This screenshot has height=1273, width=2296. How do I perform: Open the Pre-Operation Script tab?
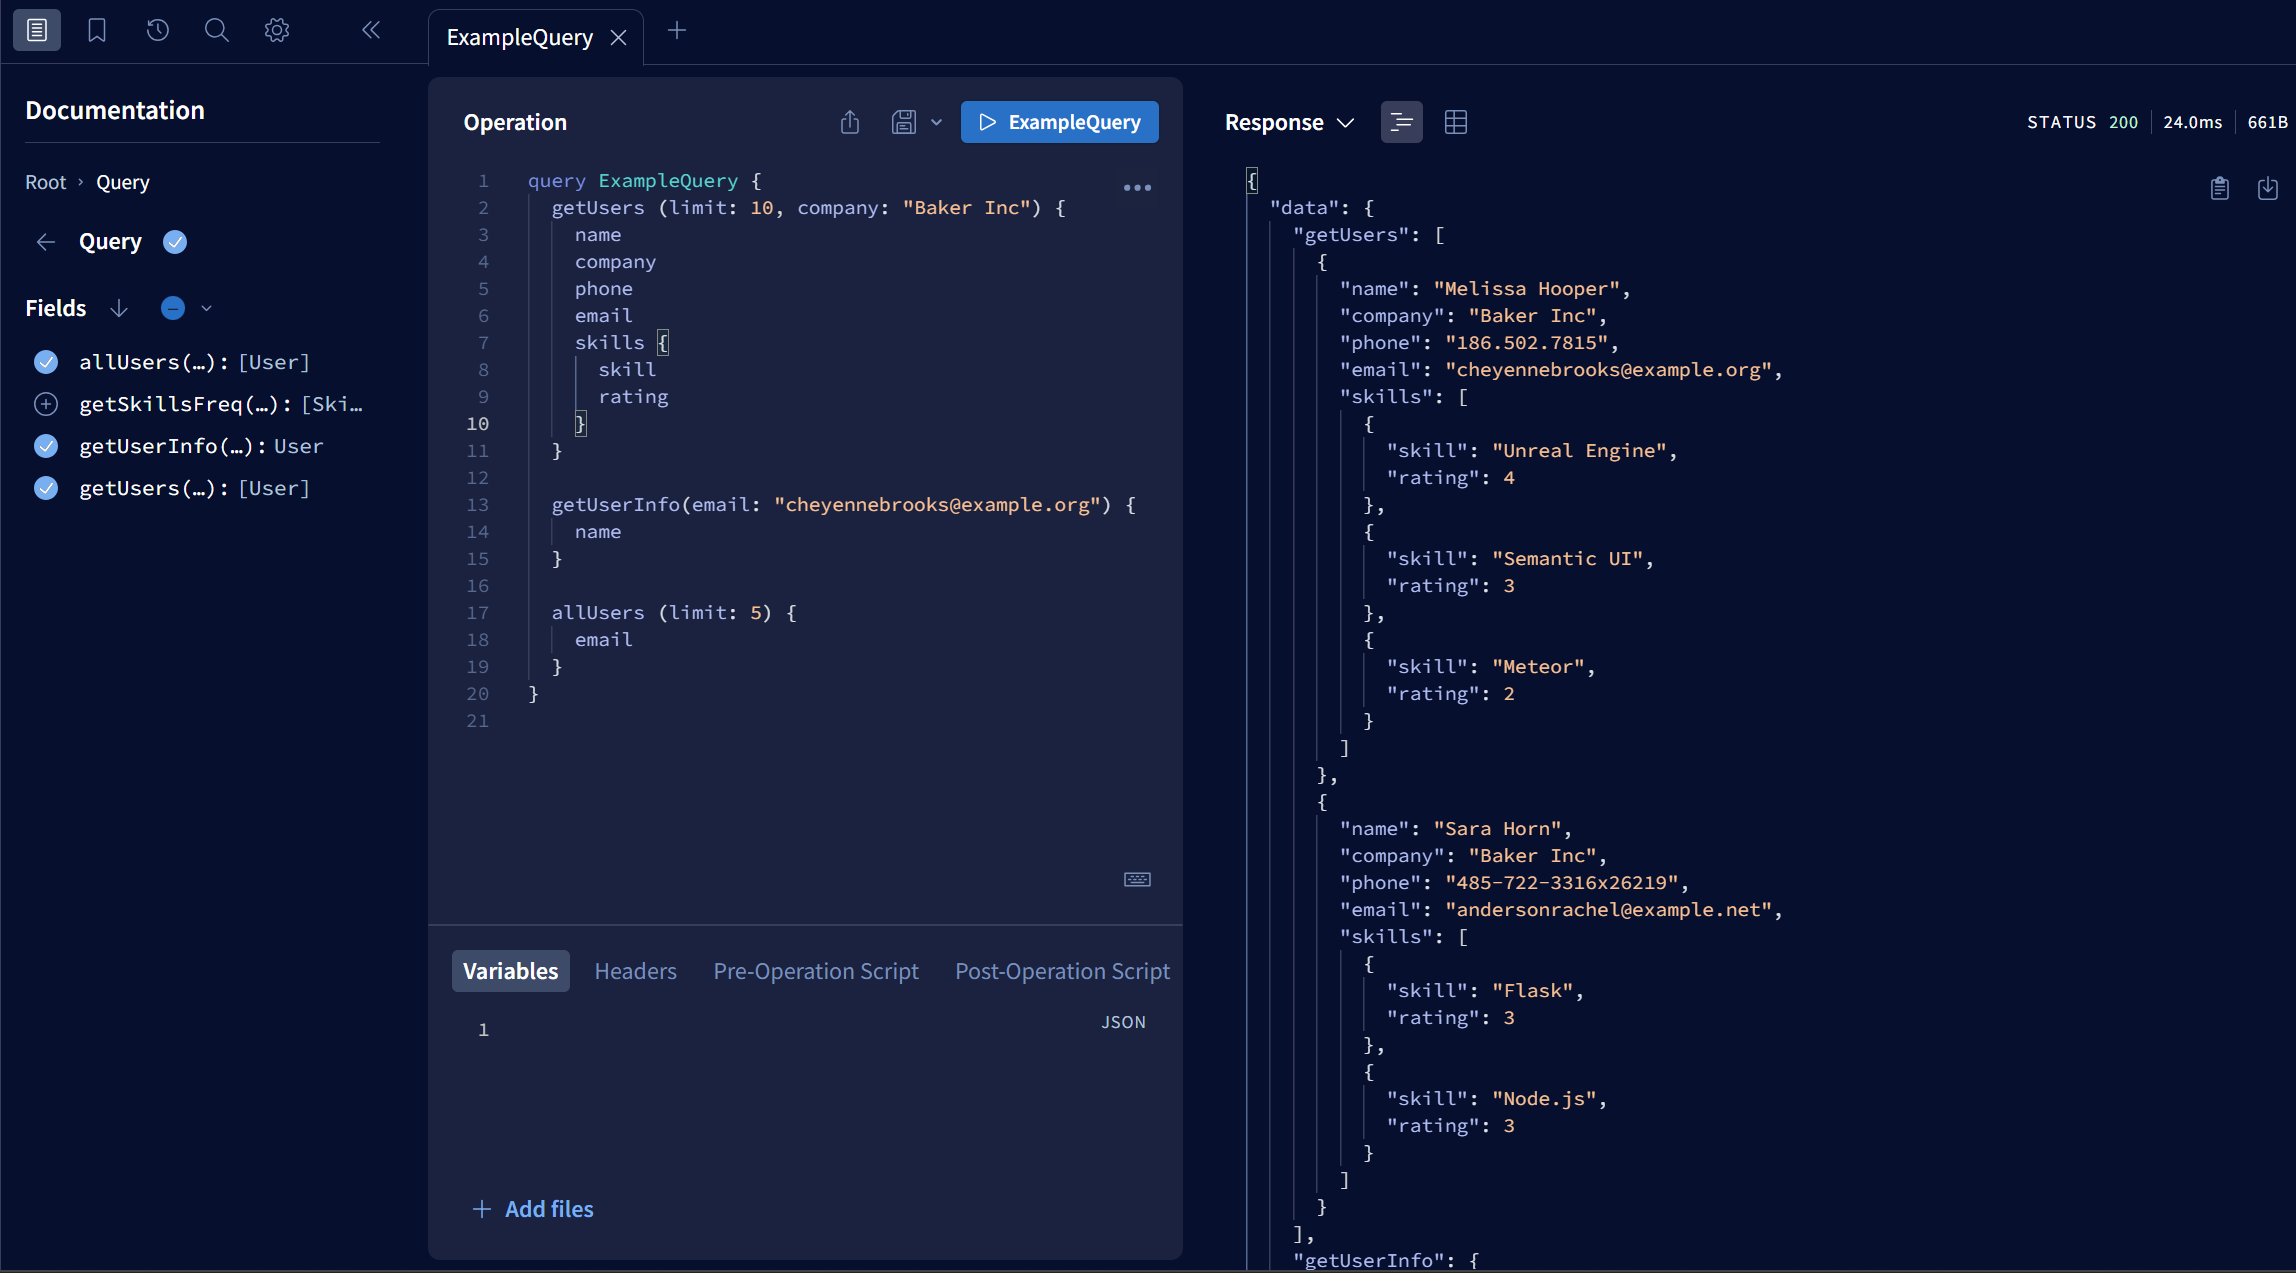tap(816, 971)
